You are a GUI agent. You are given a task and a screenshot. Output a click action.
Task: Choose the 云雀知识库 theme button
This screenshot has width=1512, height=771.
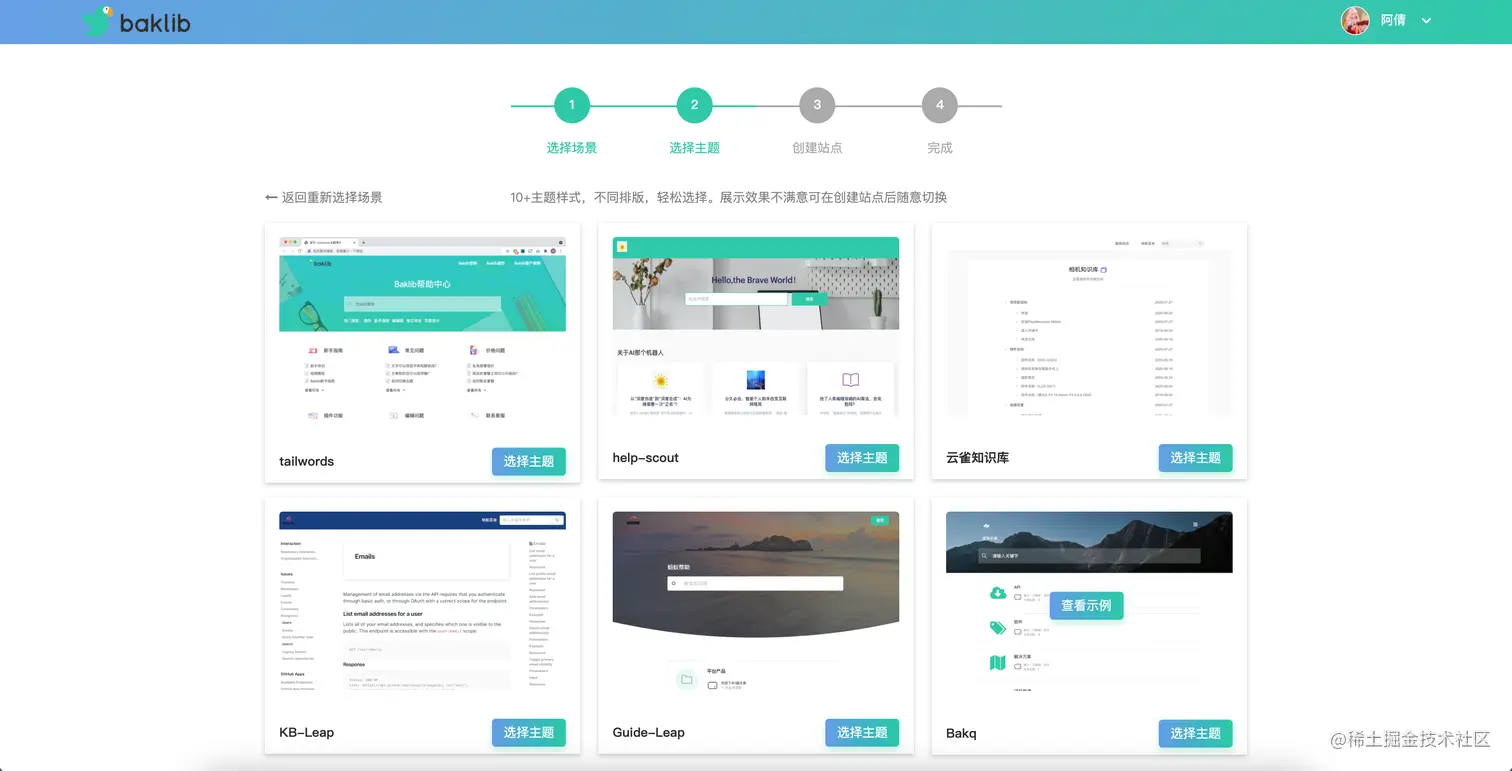[x=1196, y=458]
